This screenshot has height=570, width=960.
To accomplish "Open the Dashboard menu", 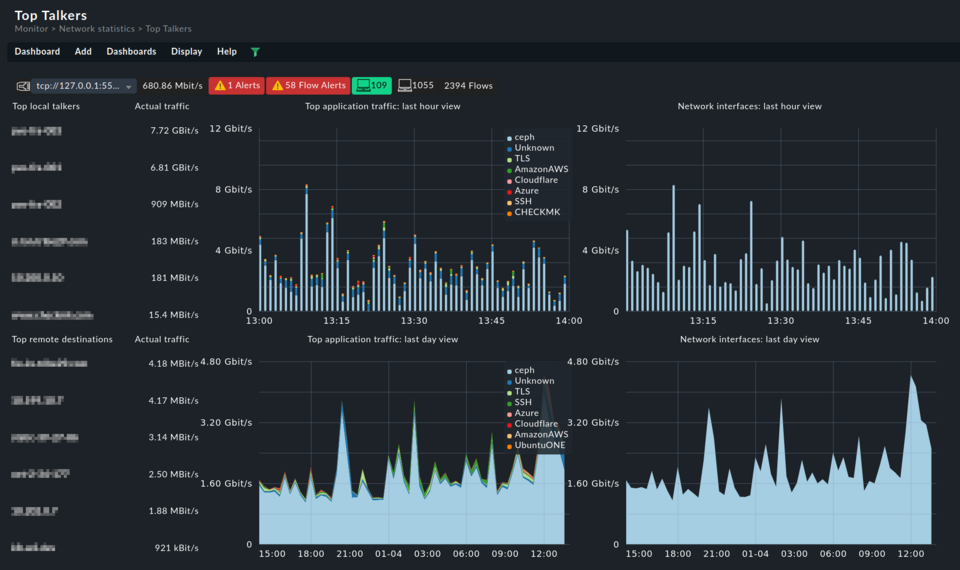I will [x=37, y=52].
